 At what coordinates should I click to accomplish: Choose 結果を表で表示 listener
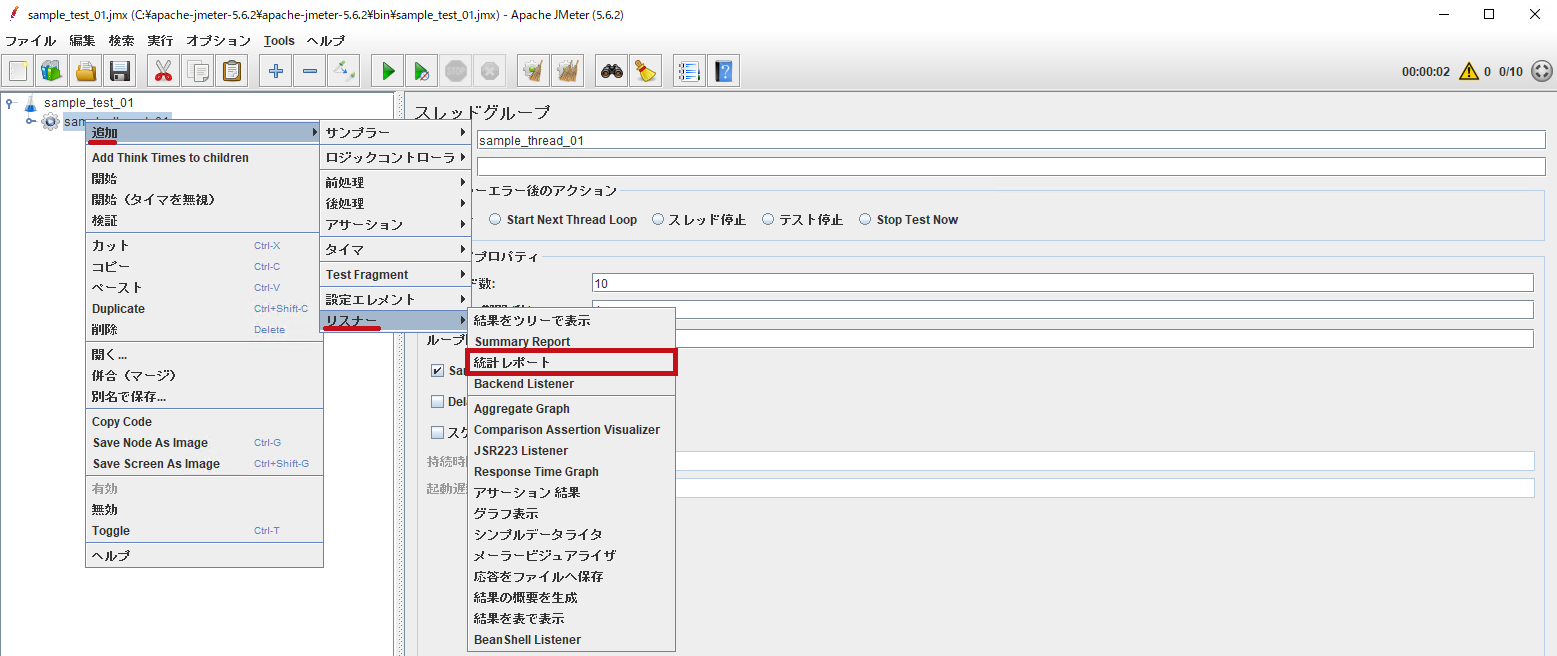click(x=572, y=619)
